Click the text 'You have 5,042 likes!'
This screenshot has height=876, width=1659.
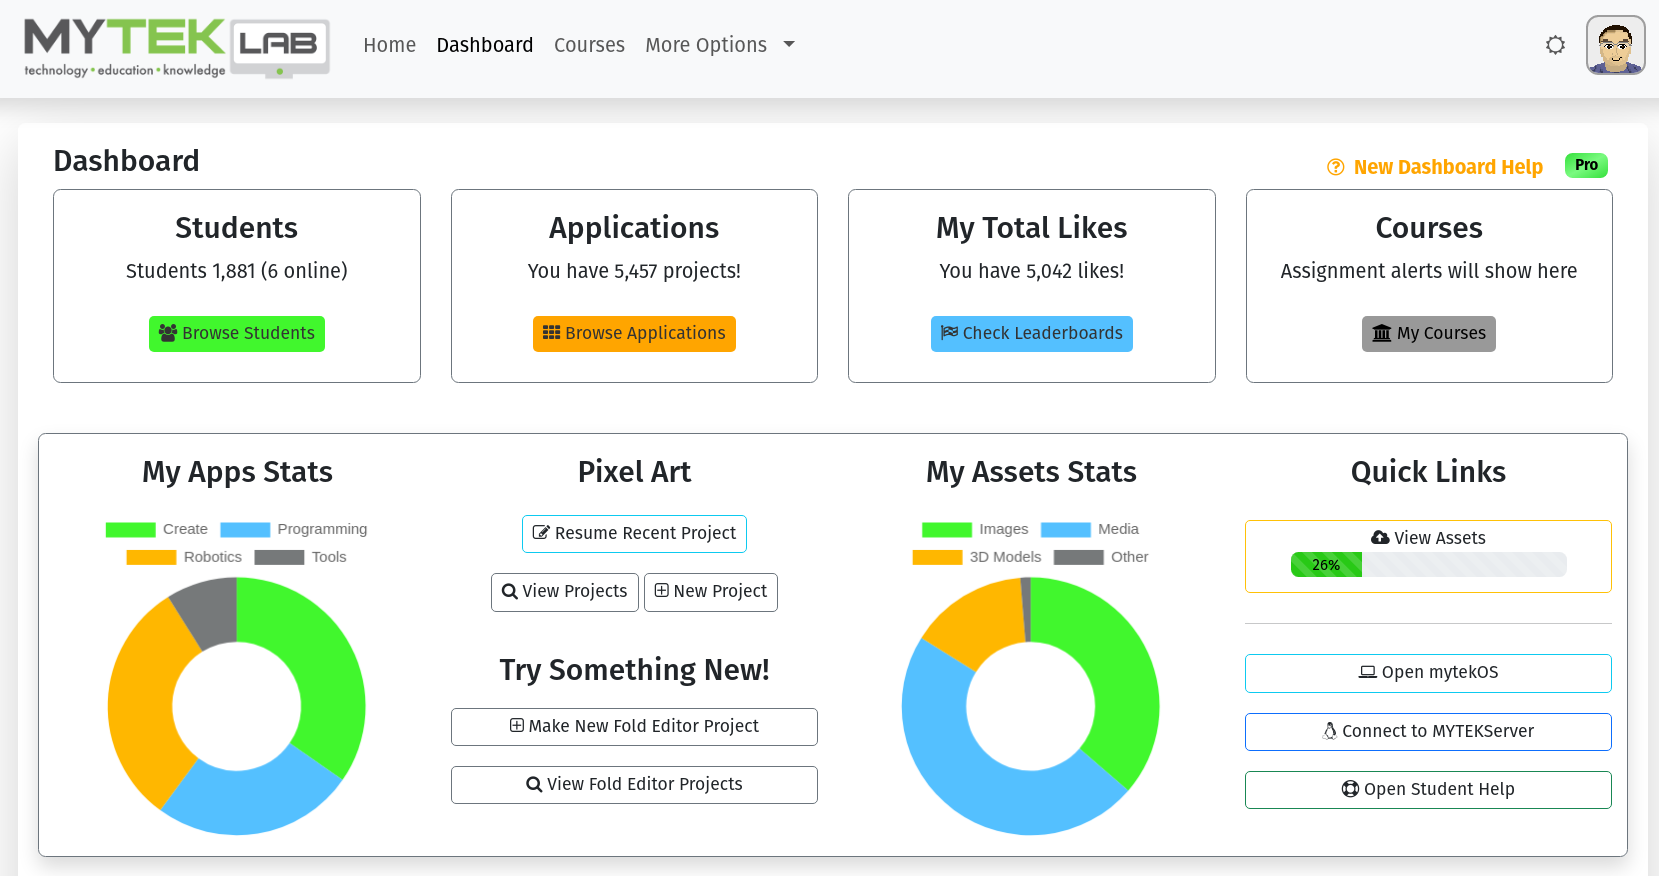(x=1032, y=271)
